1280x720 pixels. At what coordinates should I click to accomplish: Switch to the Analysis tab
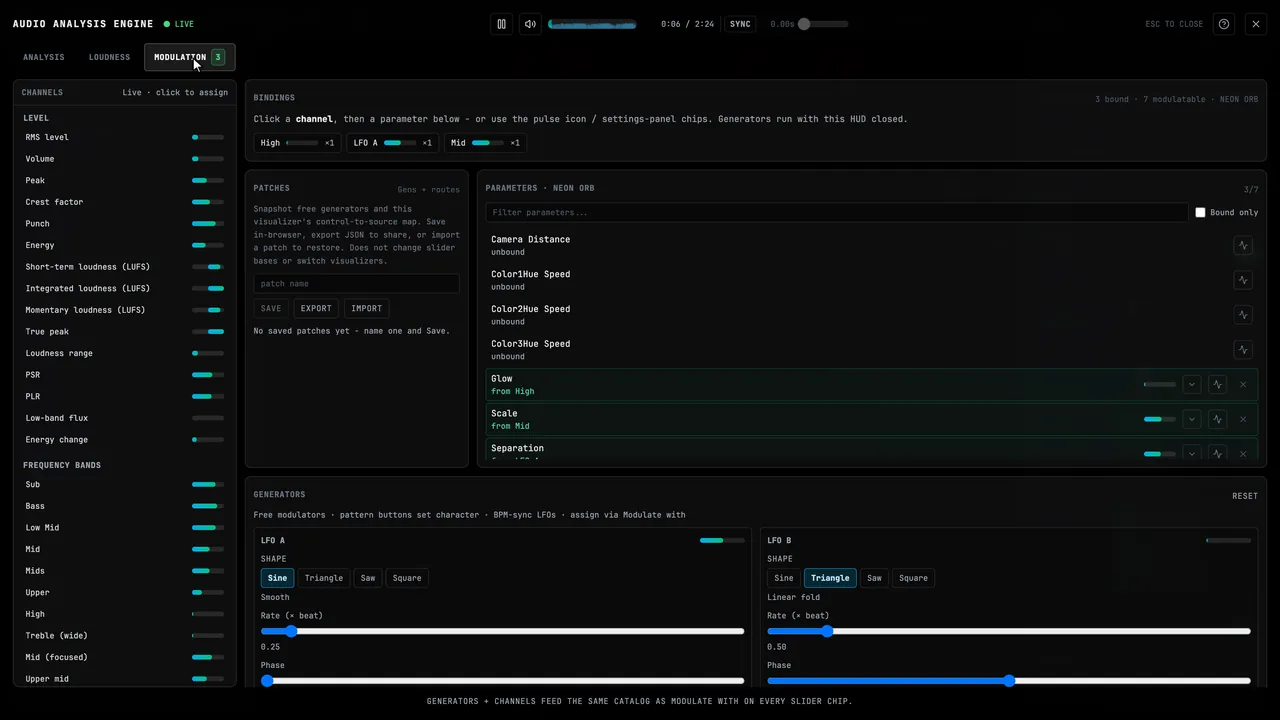pos(44,57)
